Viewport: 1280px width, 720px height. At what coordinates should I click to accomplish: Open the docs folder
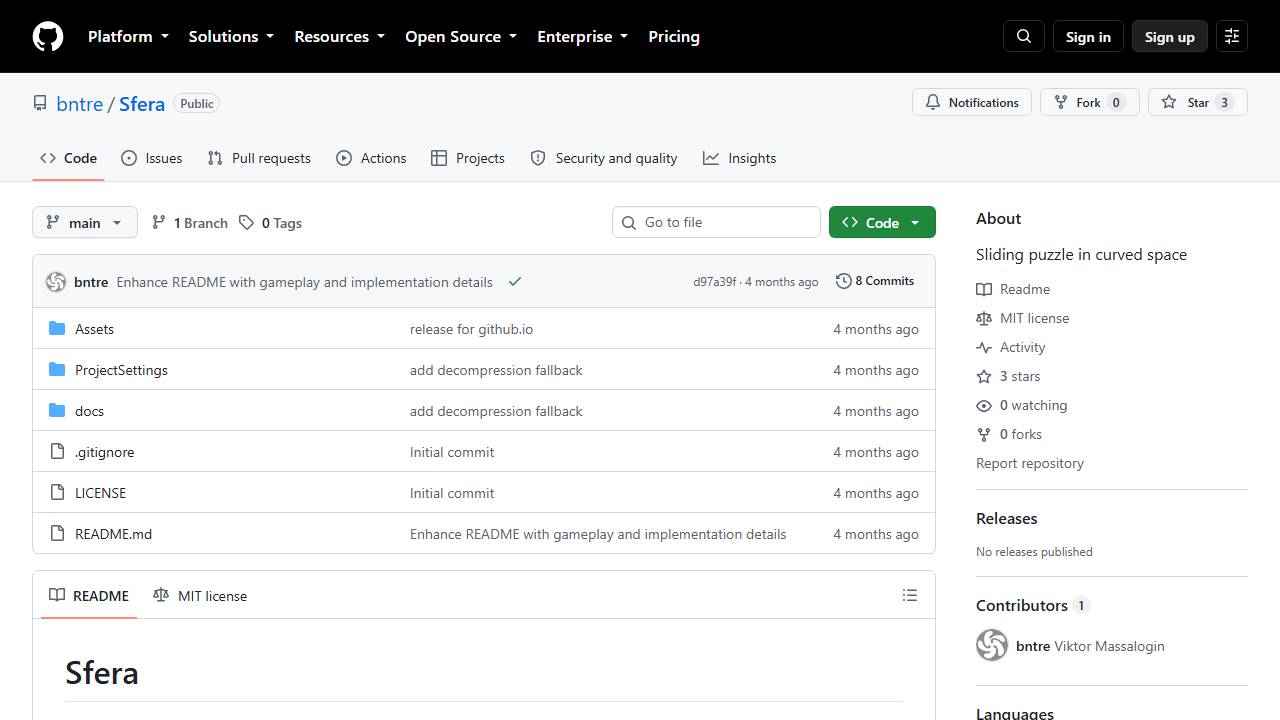(x=89, y=411)
